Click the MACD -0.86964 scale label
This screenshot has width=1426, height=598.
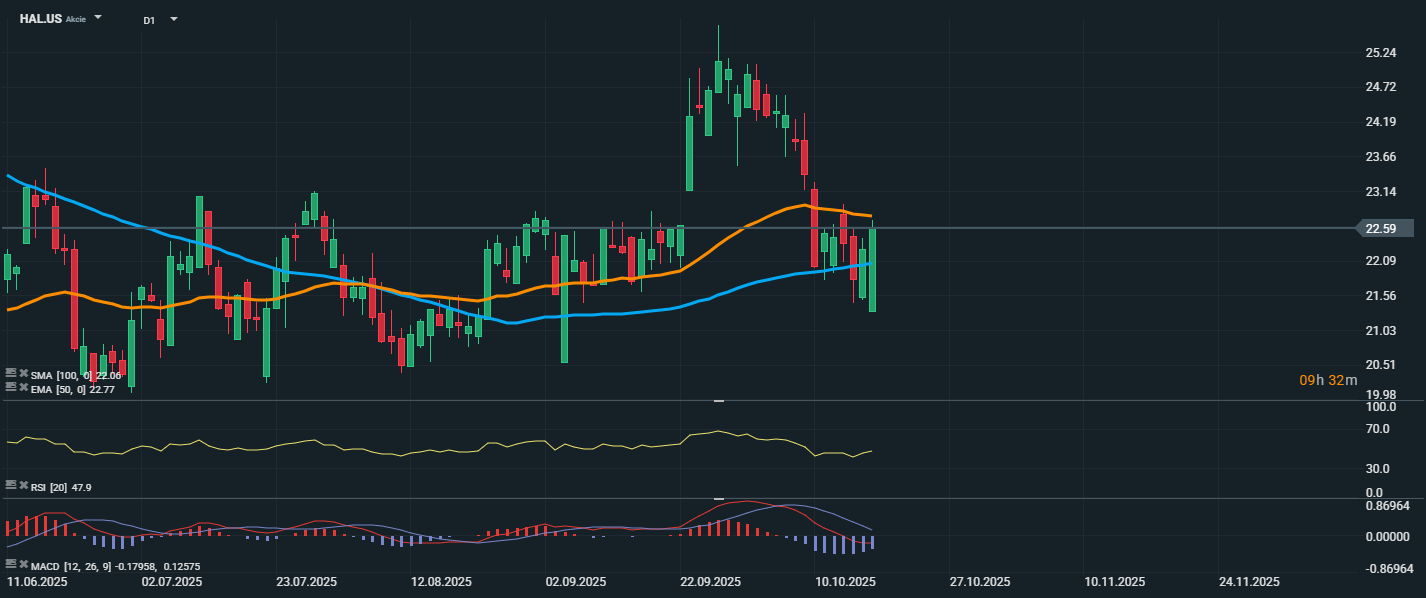tap(1389, 568)
